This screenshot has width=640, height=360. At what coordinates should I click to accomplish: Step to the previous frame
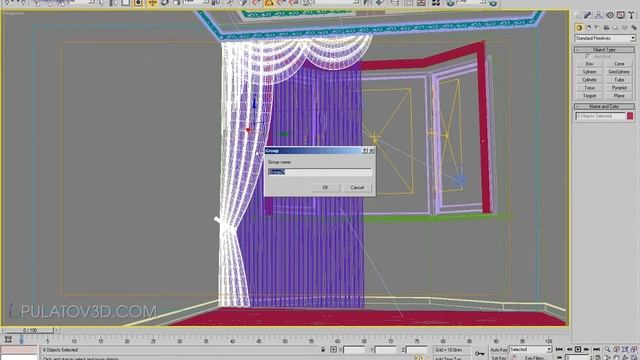(x=569, y=350)
